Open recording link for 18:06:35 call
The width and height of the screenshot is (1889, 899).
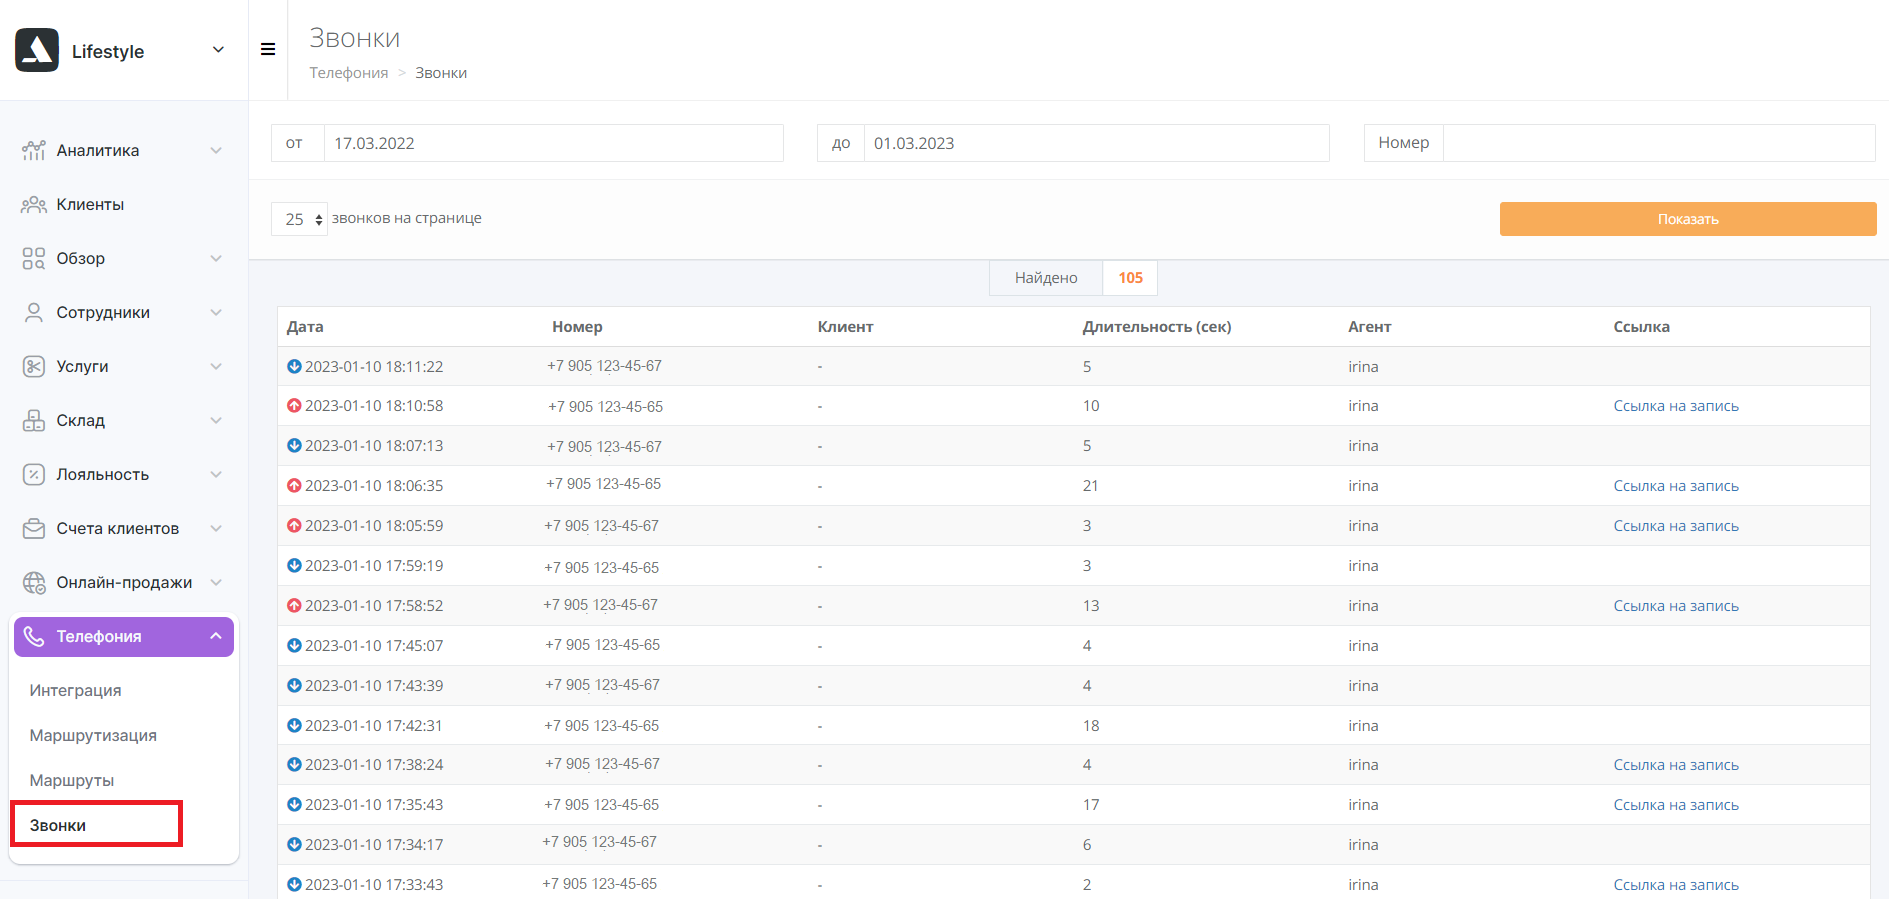click(x=1675, y=486)
